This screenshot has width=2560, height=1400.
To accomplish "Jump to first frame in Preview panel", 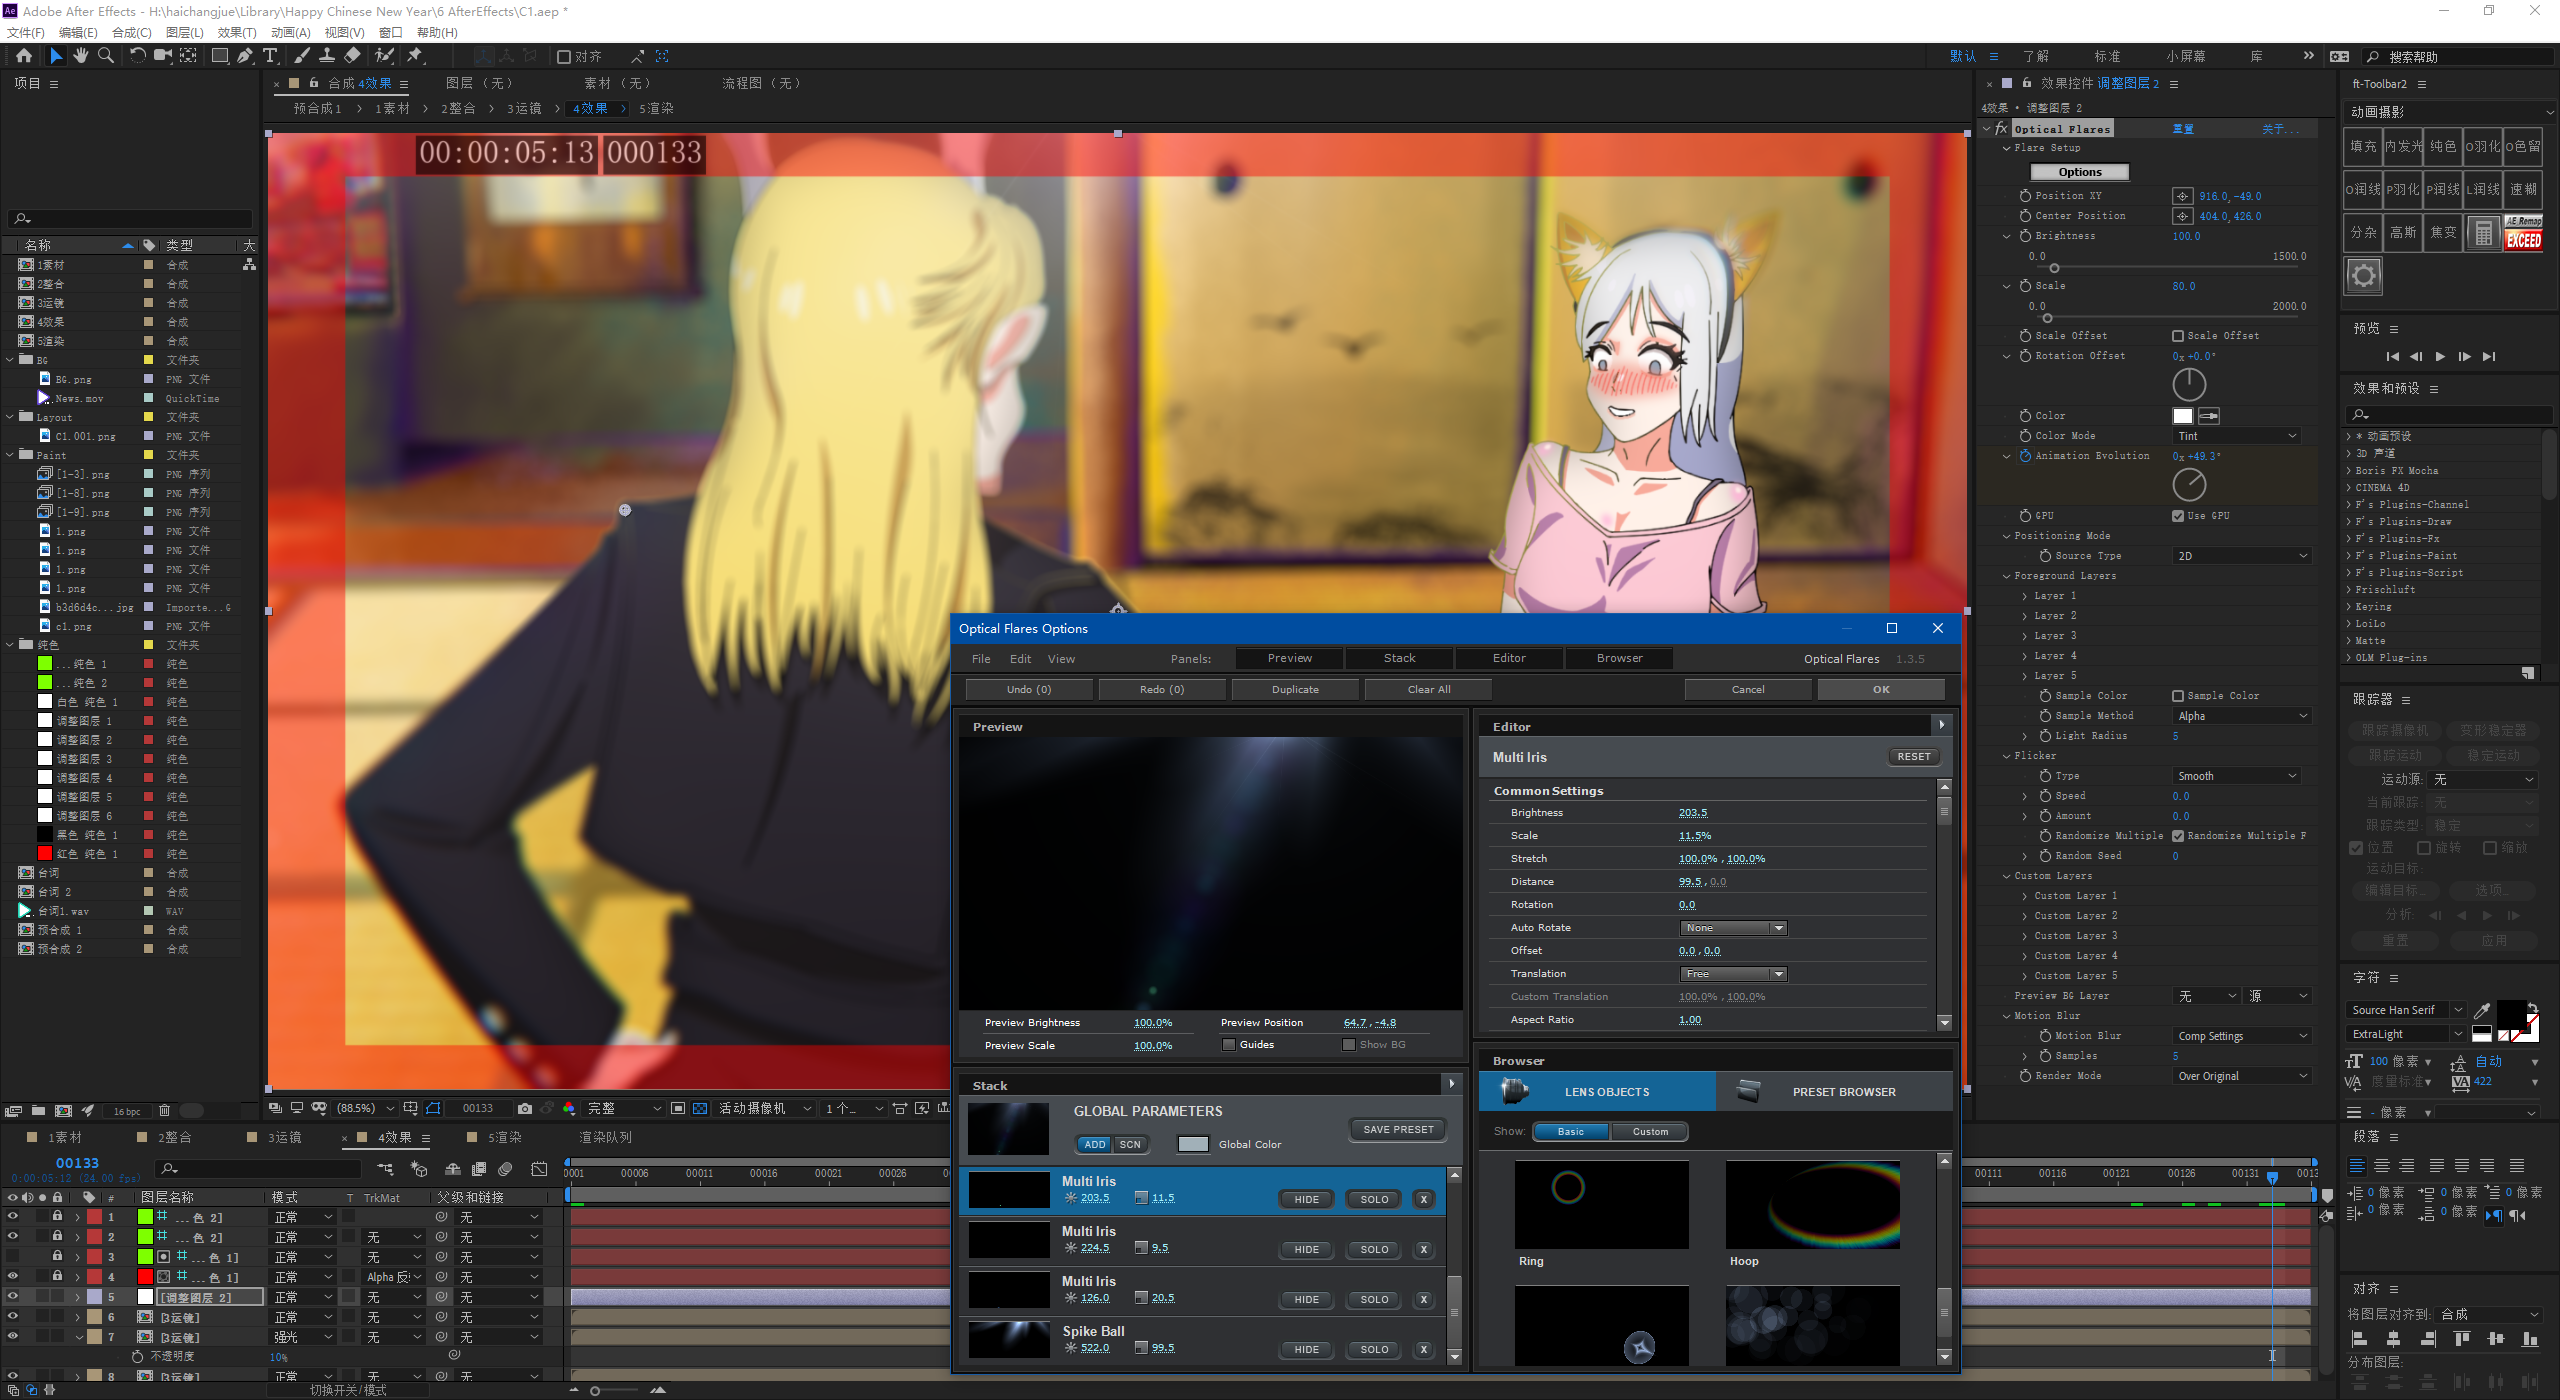I will [2392, 357].
